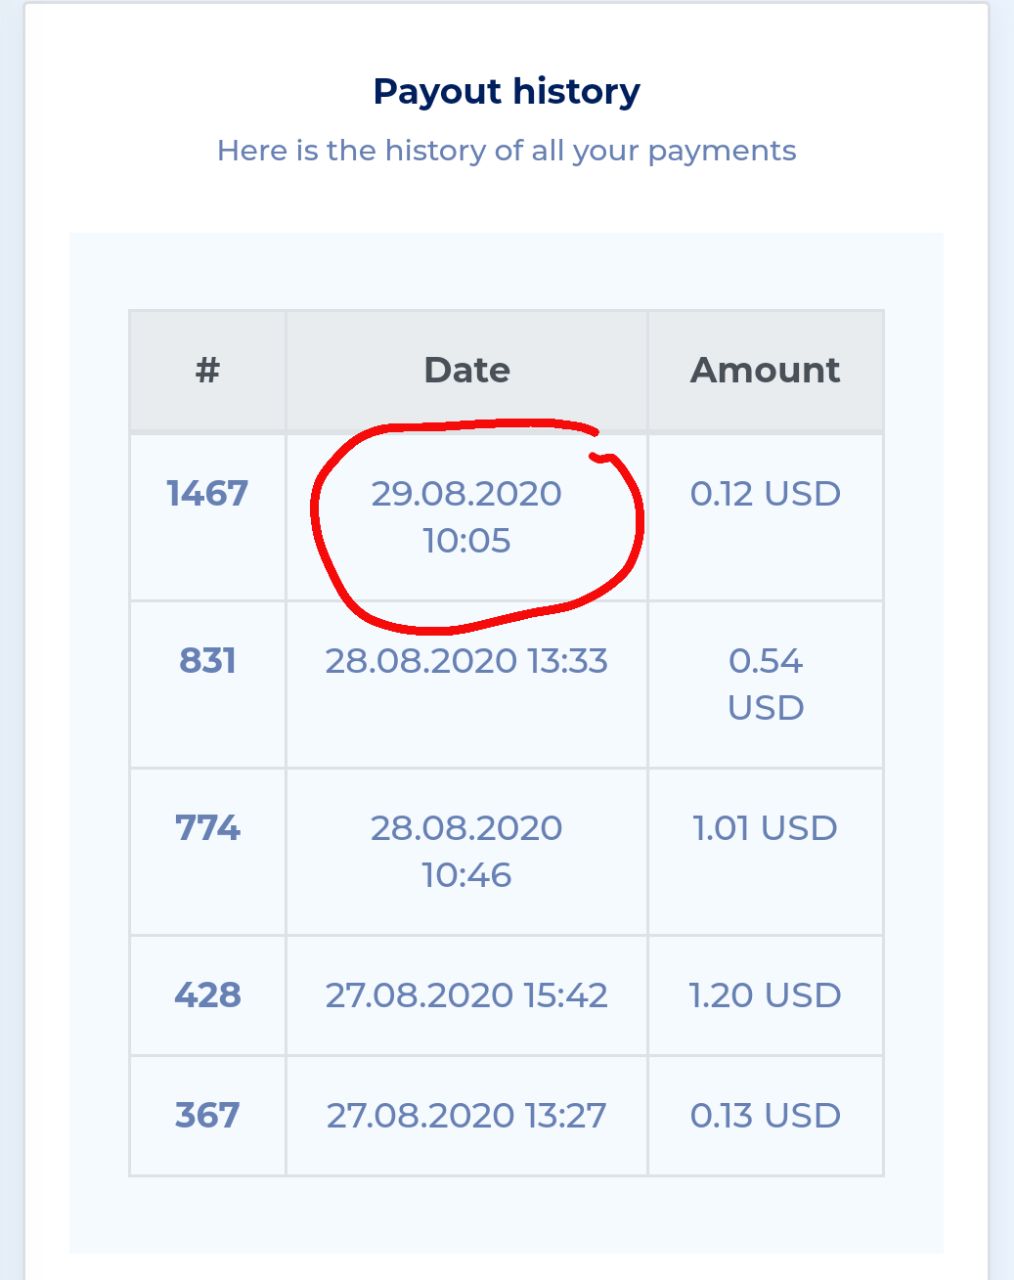Select payout number 428

(207, 995)
